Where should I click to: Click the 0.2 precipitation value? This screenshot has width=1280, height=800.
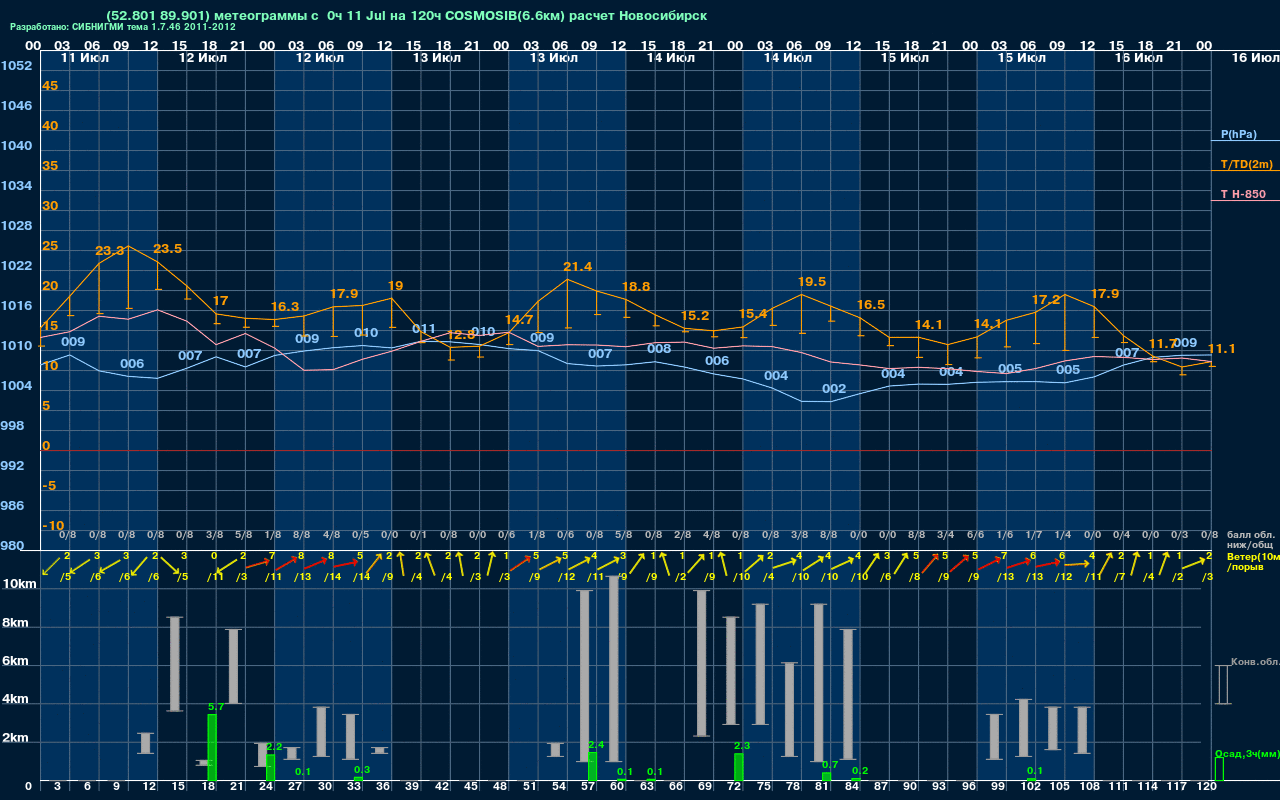[860, 770]
